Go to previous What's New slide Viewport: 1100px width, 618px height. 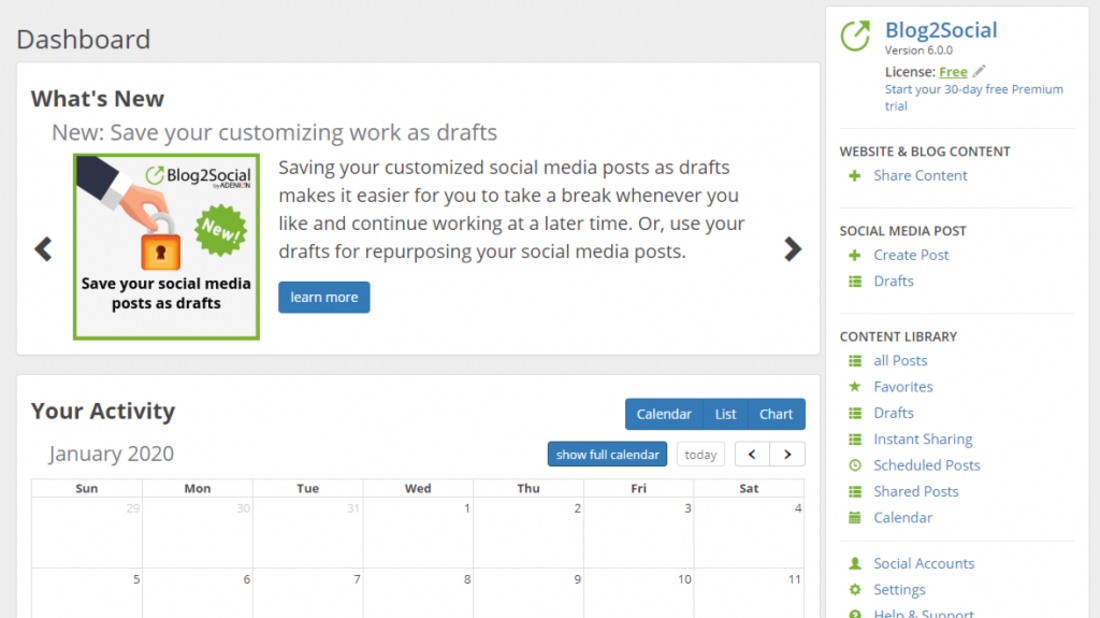(x=43, y=249)
